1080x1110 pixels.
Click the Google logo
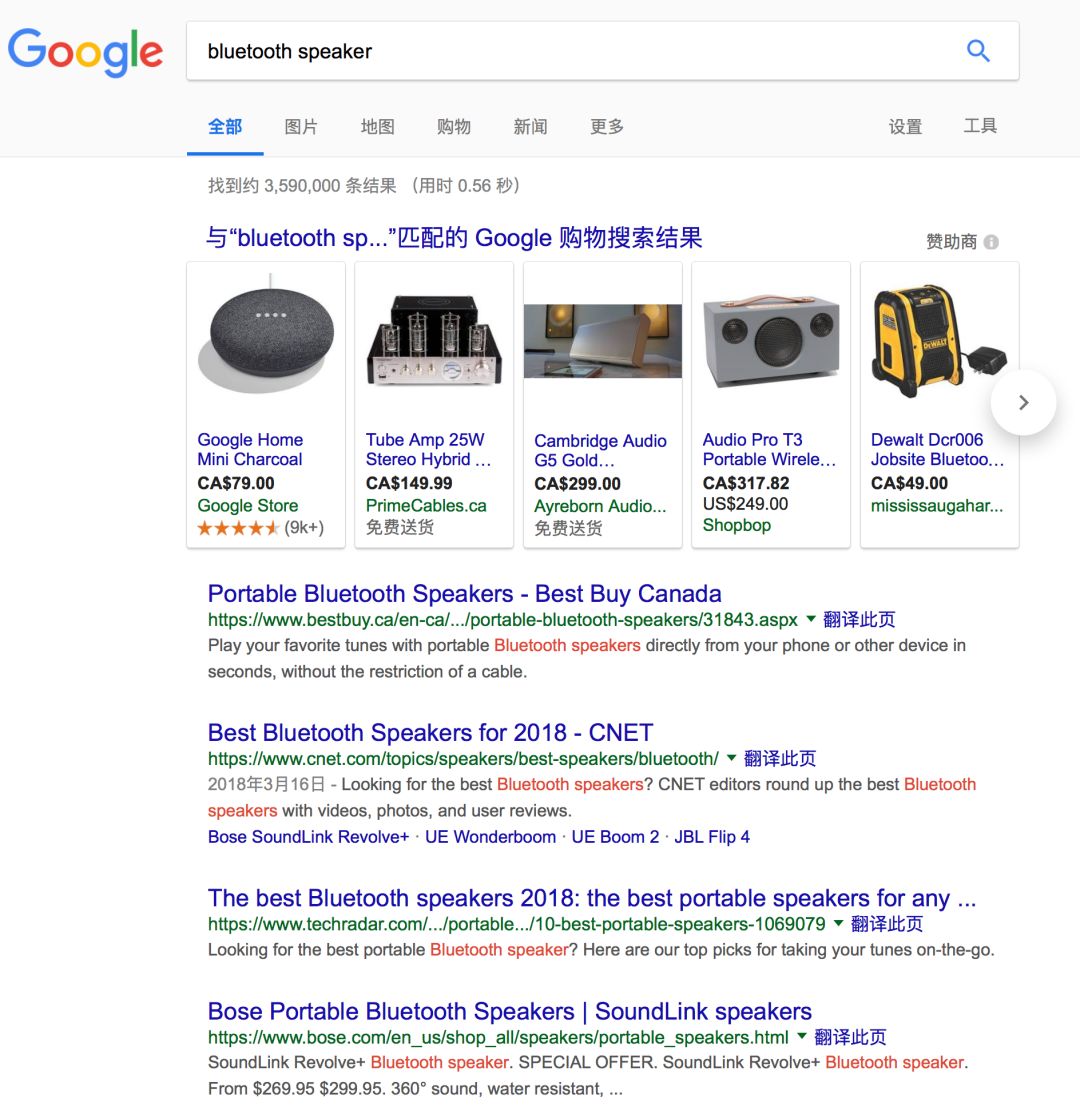click(x=85, y=52)
